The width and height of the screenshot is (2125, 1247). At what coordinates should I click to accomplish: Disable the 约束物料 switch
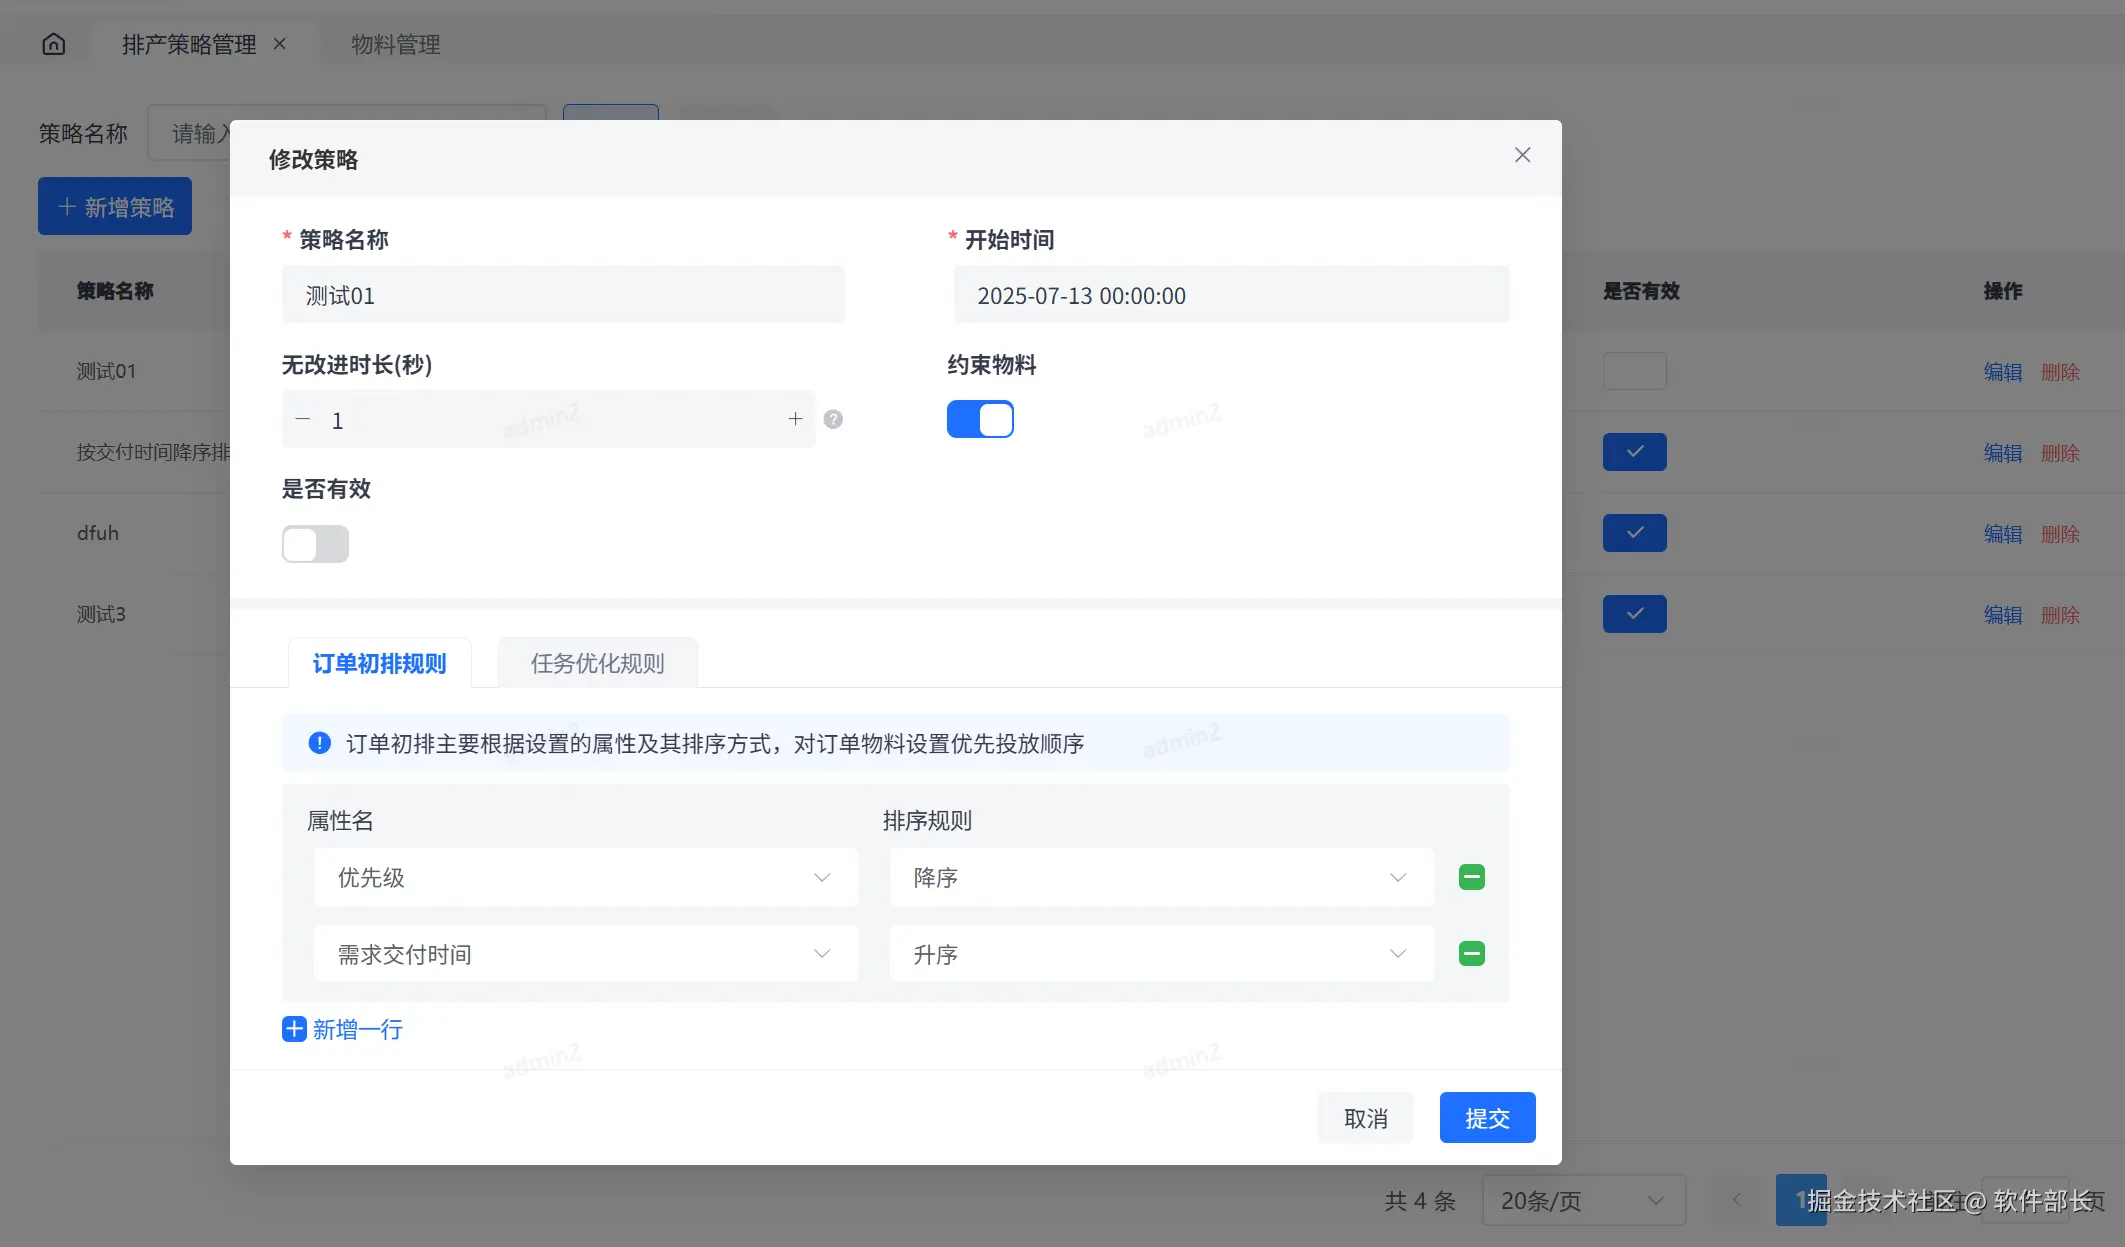[x=980, y=419]
